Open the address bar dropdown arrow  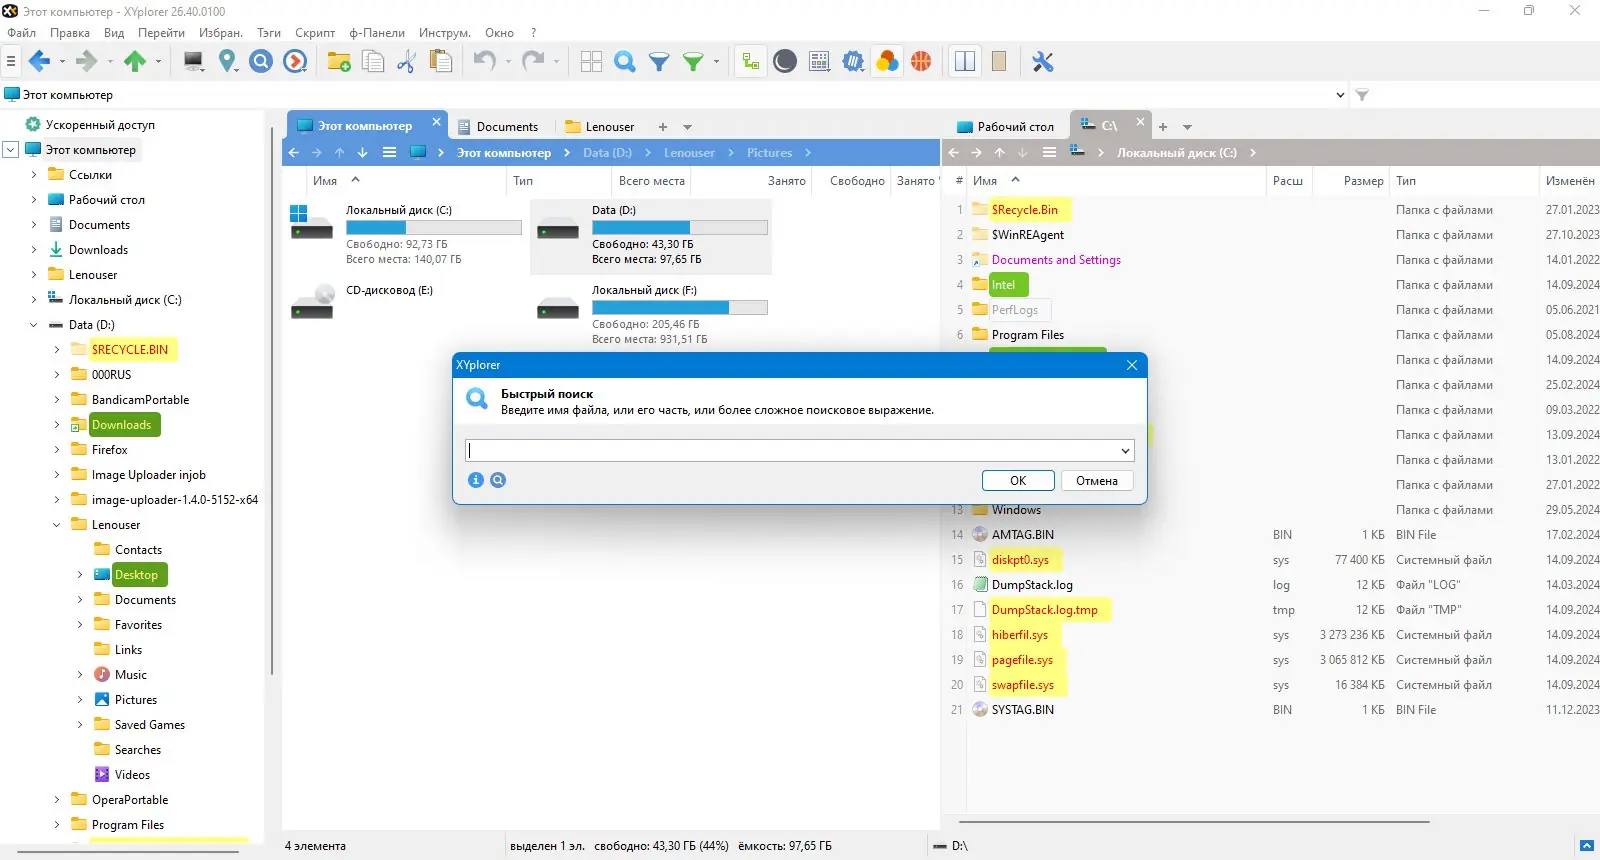pyautogui.click(x=1340, y=95)
